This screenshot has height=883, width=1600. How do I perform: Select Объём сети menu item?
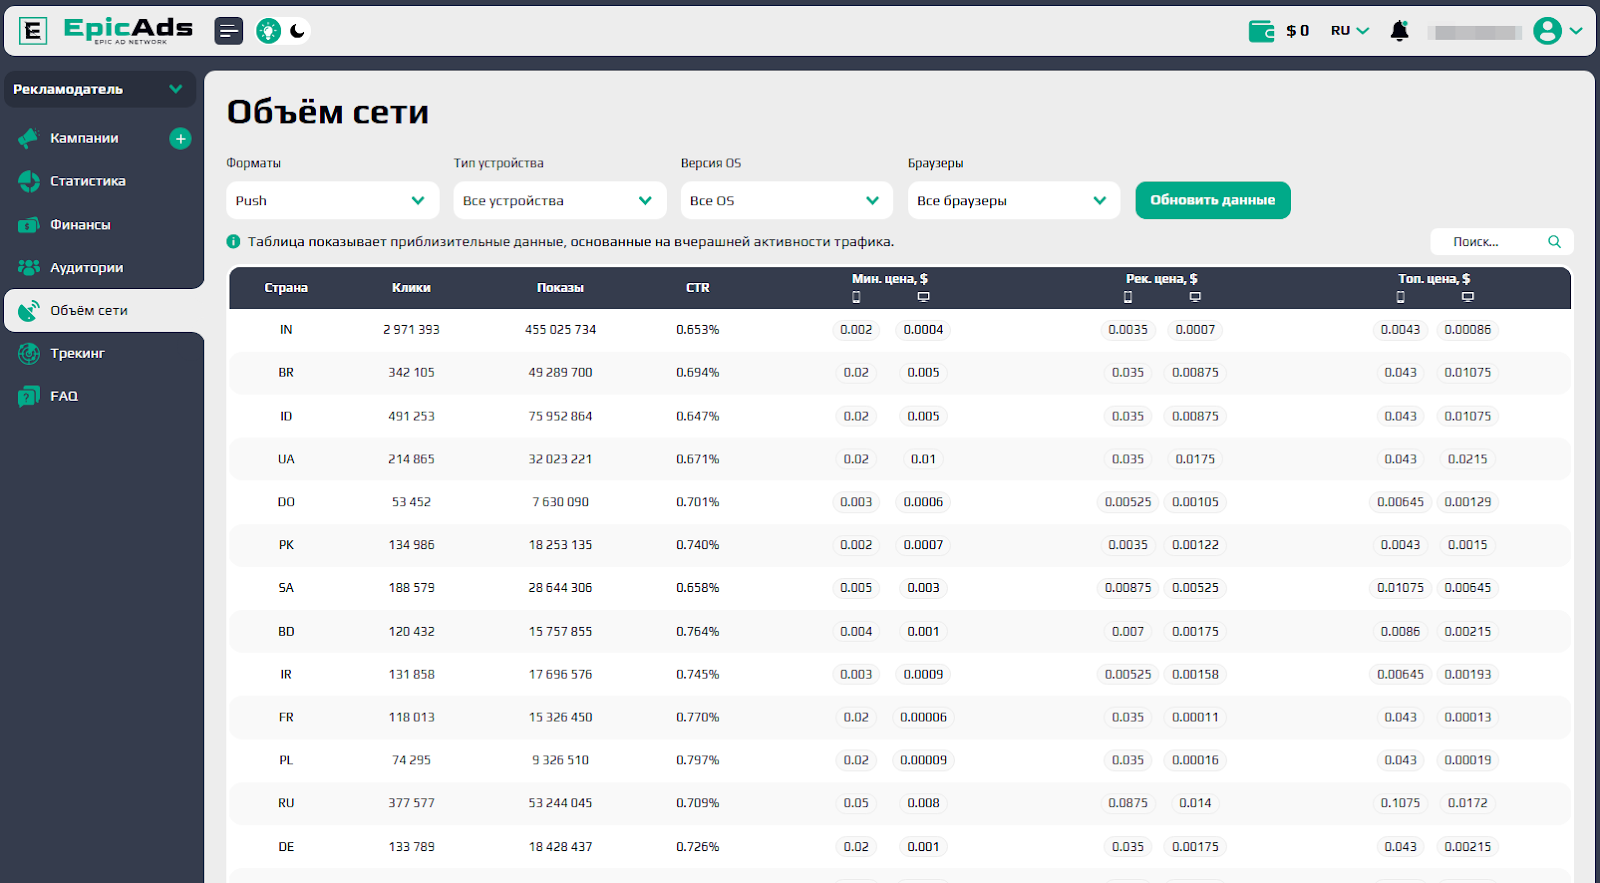(x=104, y=310)
